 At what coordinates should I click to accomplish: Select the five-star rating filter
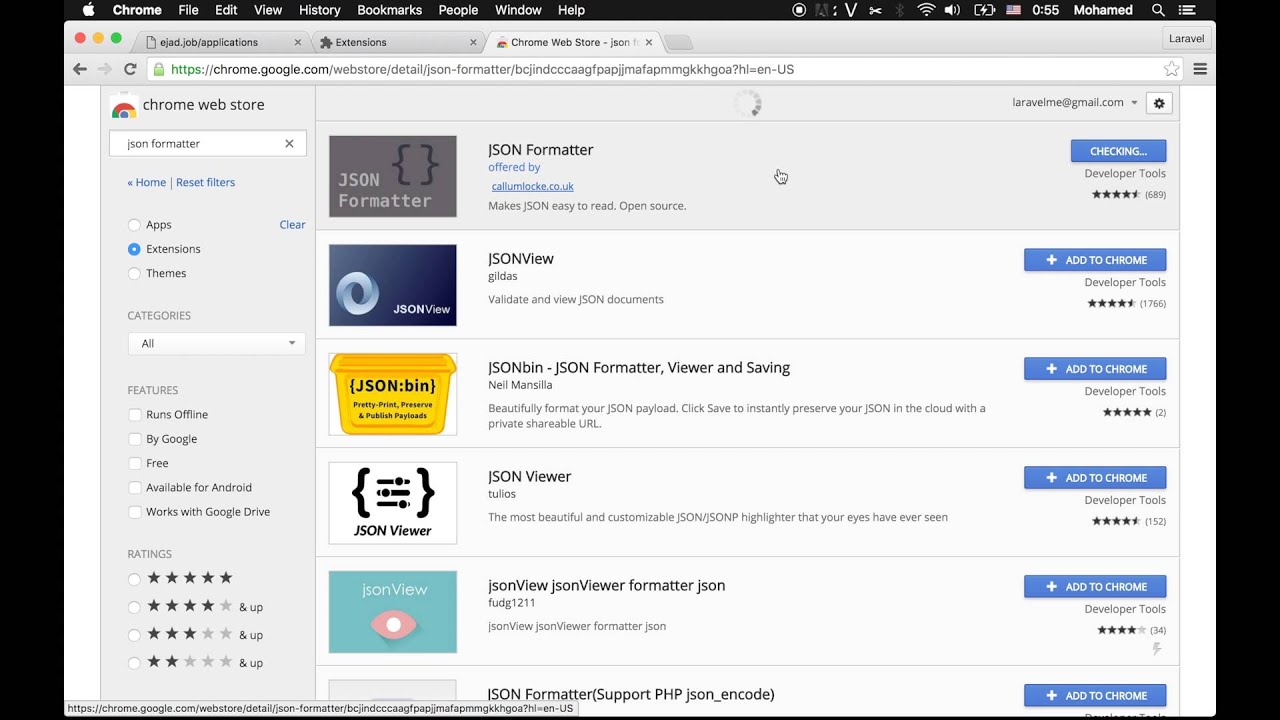(x=134, y=579)
